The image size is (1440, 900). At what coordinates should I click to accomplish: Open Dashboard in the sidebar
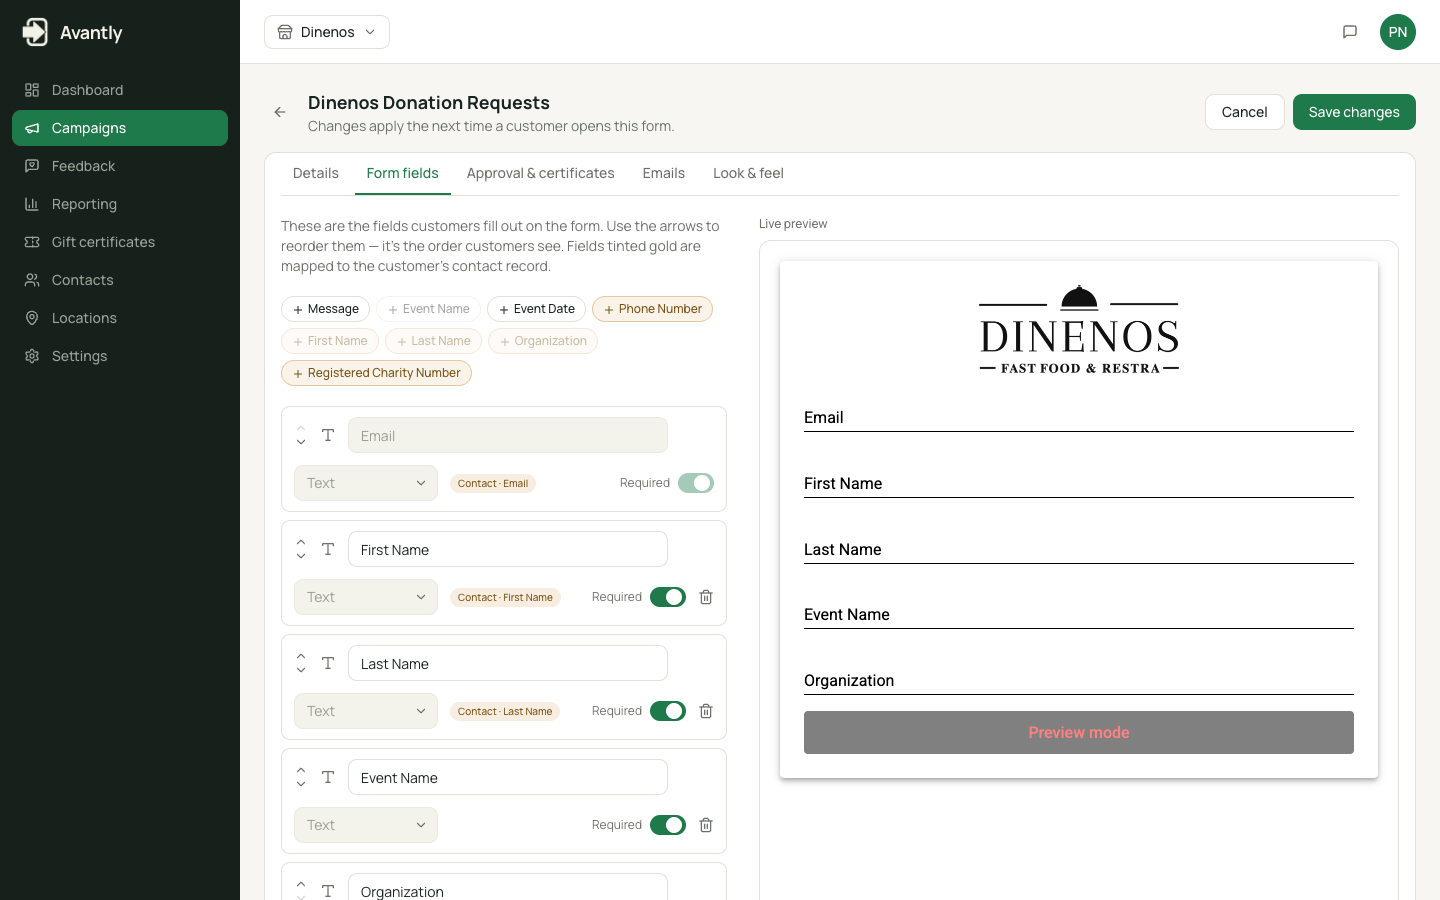120,90
